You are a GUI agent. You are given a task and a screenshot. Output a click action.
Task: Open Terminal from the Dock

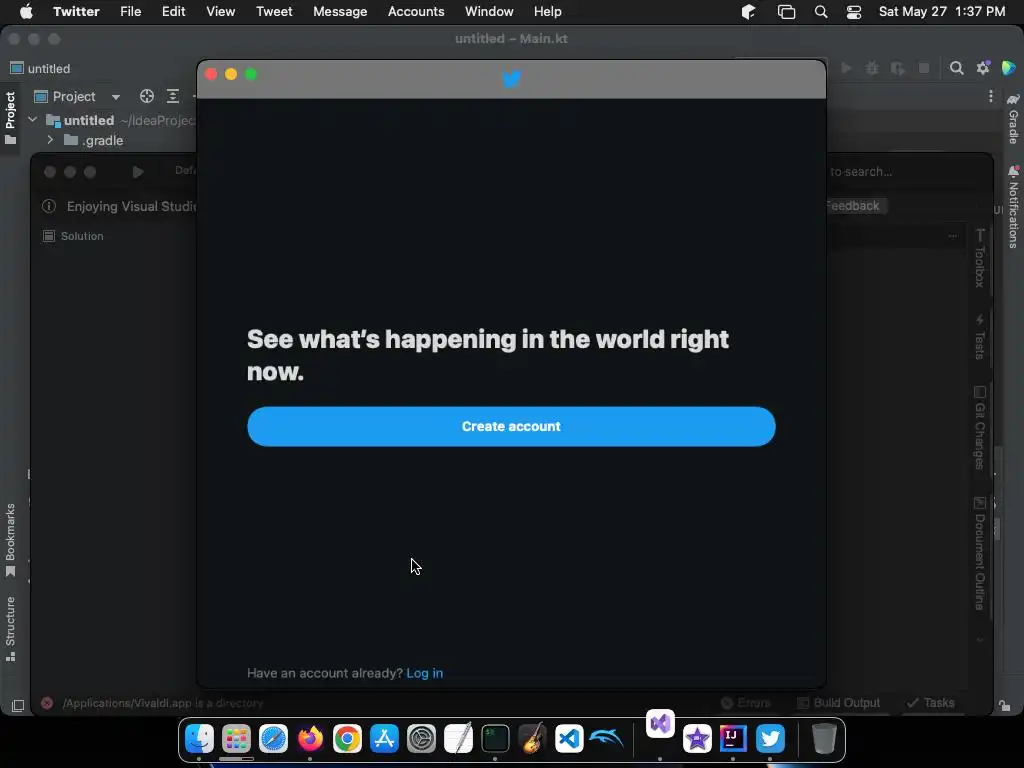click(x=495, y=739)
